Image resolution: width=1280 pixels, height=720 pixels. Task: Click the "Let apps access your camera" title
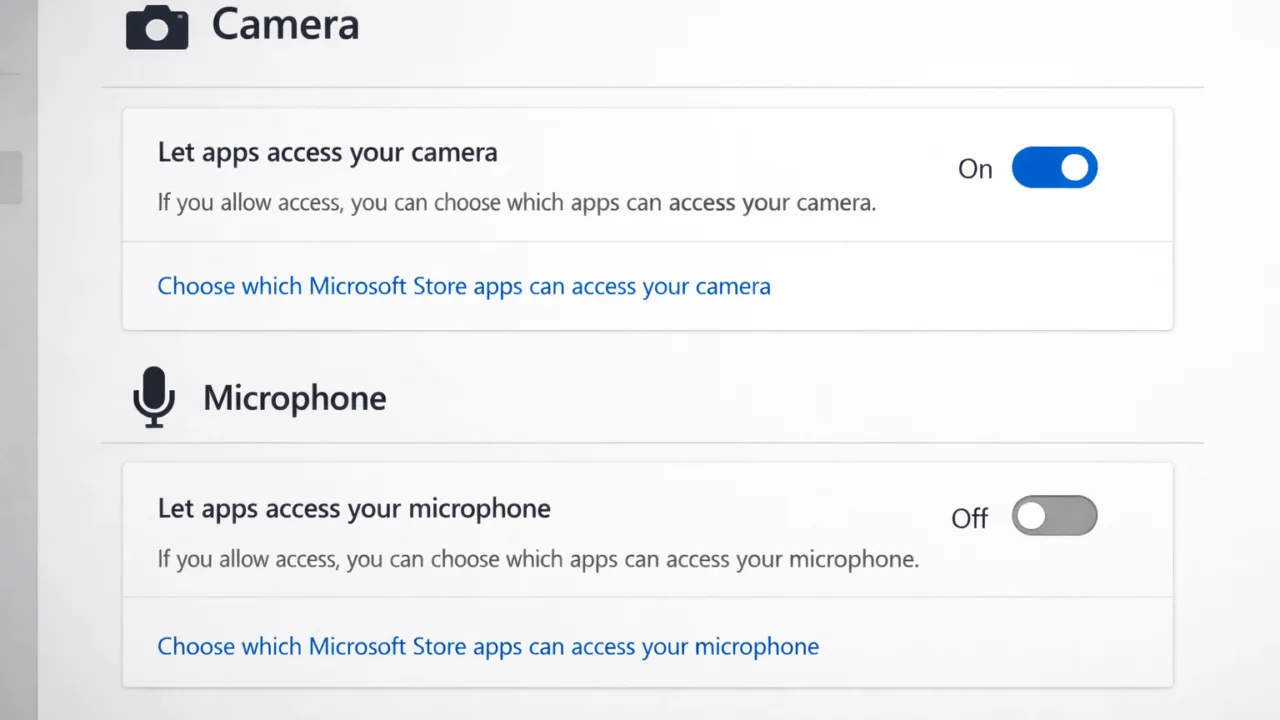[327, 152]
